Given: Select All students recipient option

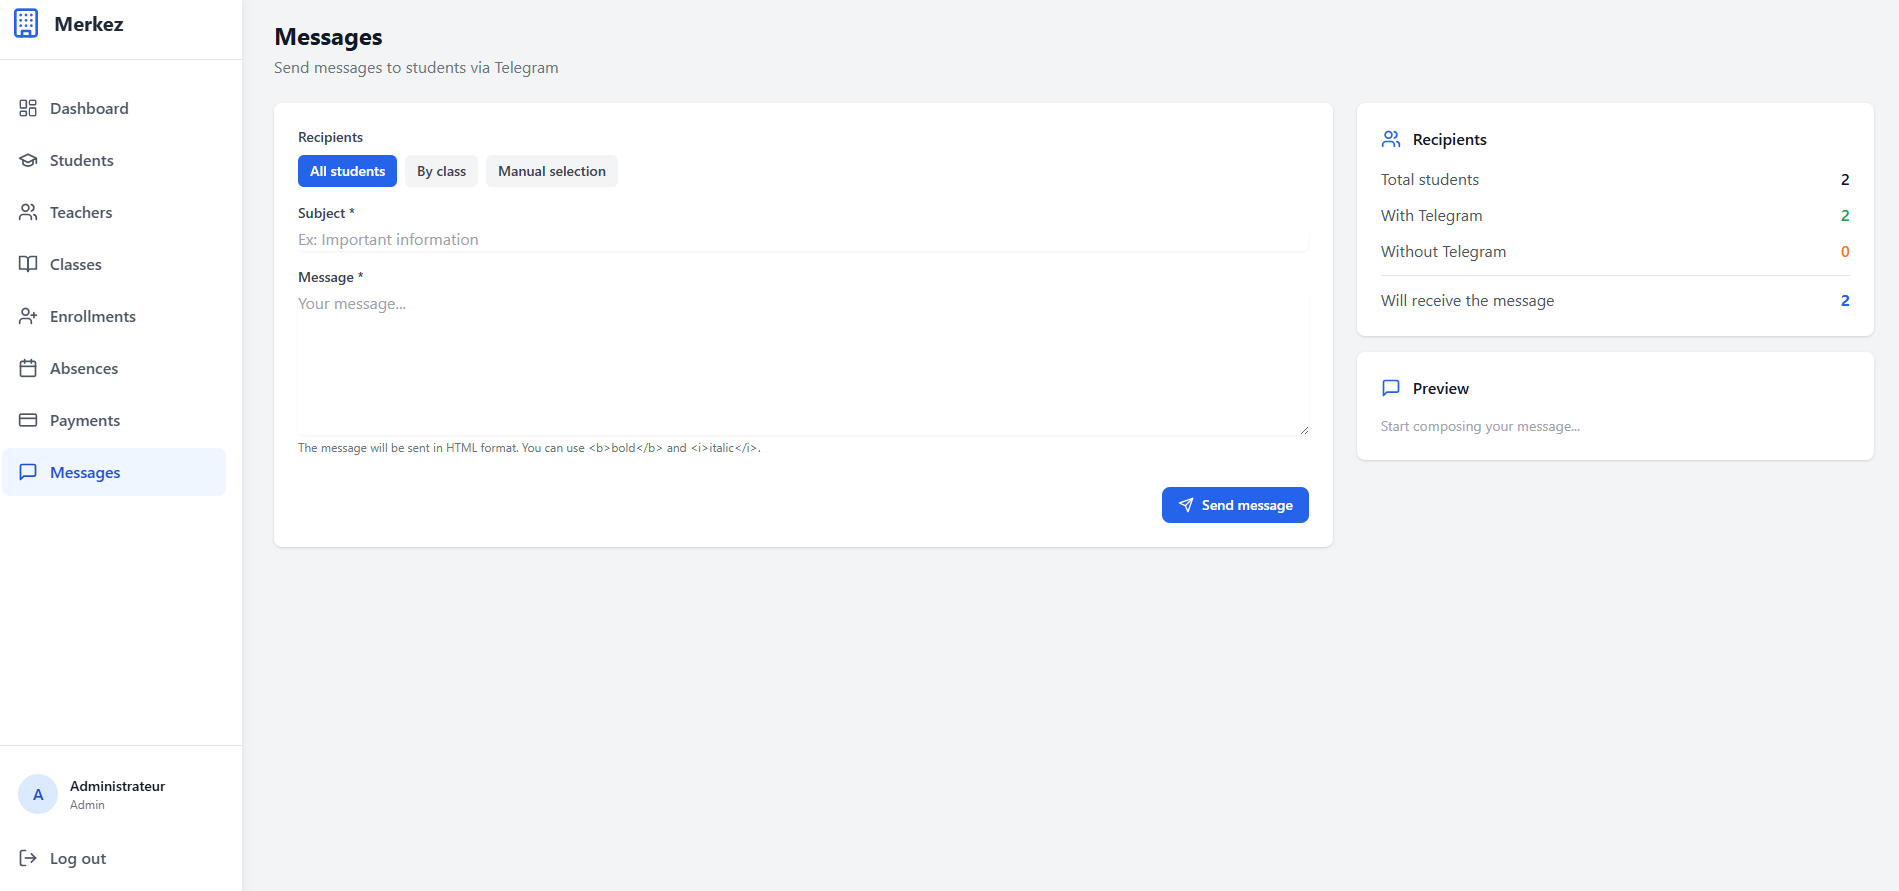Looking at the screenshot, I should coord(347,171).
